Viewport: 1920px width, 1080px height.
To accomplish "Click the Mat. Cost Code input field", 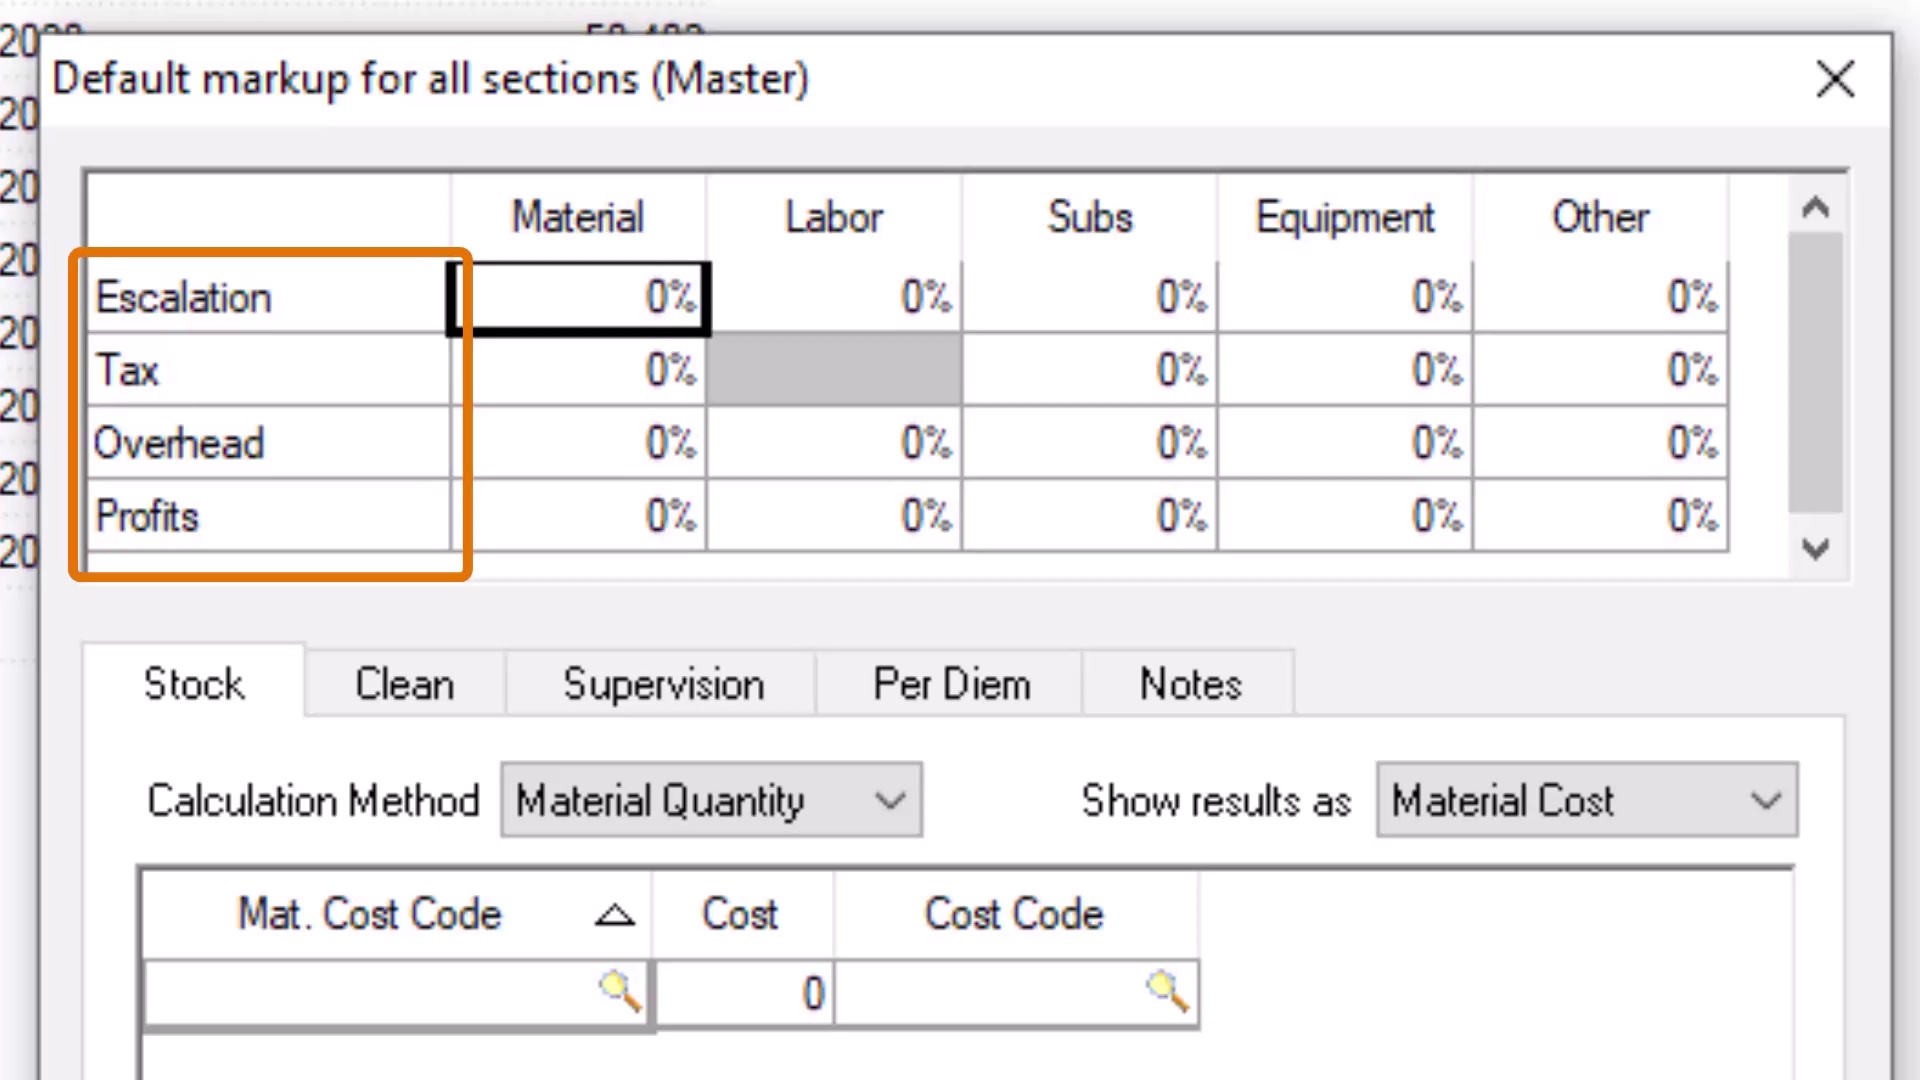I will point(370,993).
